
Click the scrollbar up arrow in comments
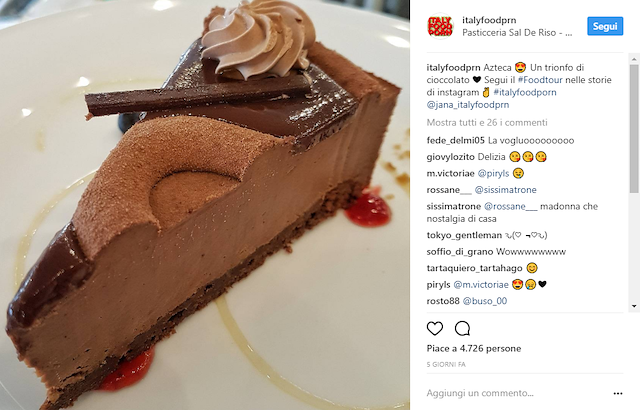pos(634,59)
